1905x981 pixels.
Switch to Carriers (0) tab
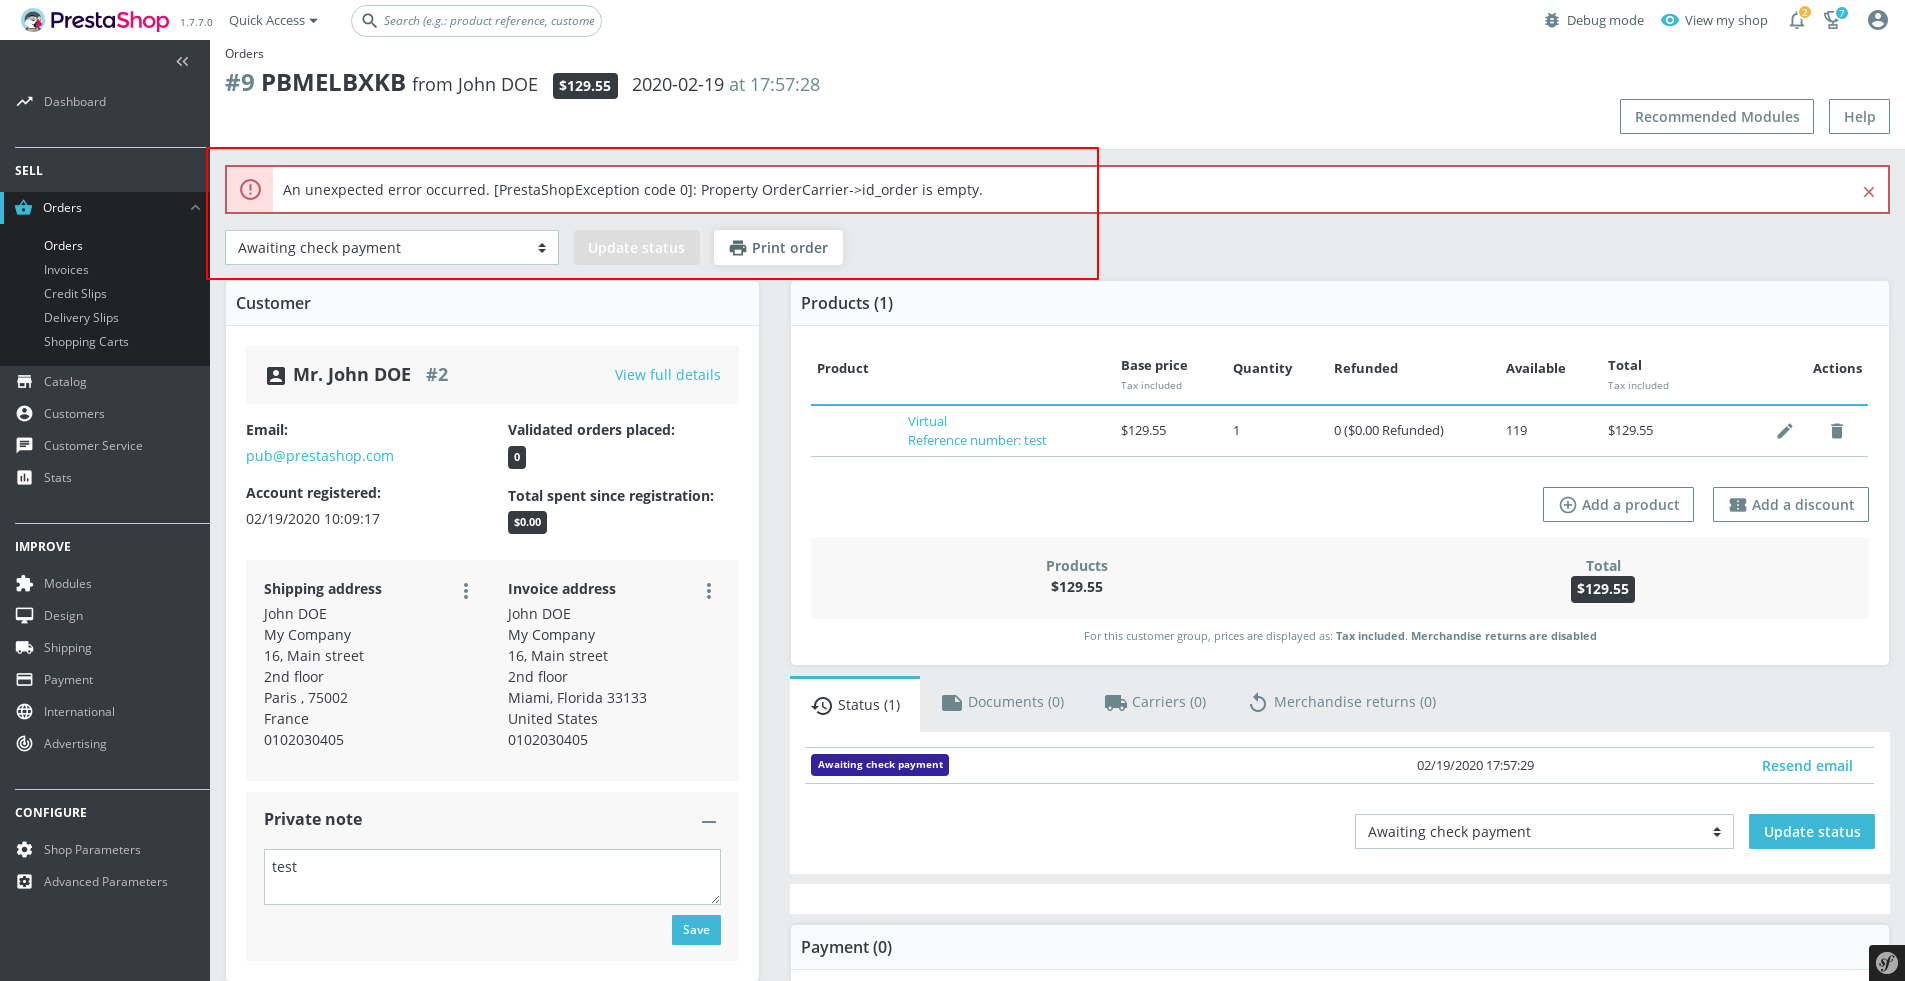pyautogui.click(x=1155, y=702)
